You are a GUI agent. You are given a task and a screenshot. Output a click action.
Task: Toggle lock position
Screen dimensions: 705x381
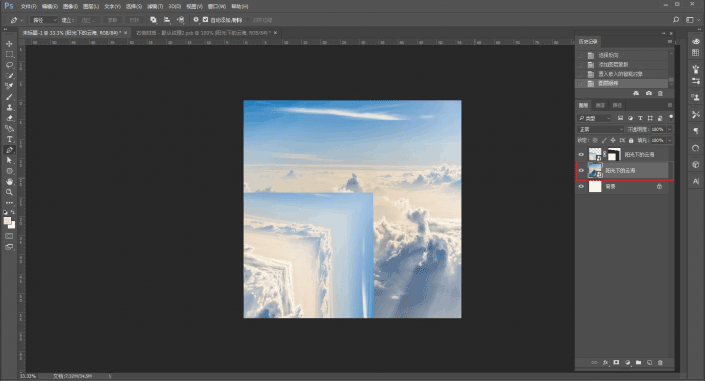coord(613,140)
